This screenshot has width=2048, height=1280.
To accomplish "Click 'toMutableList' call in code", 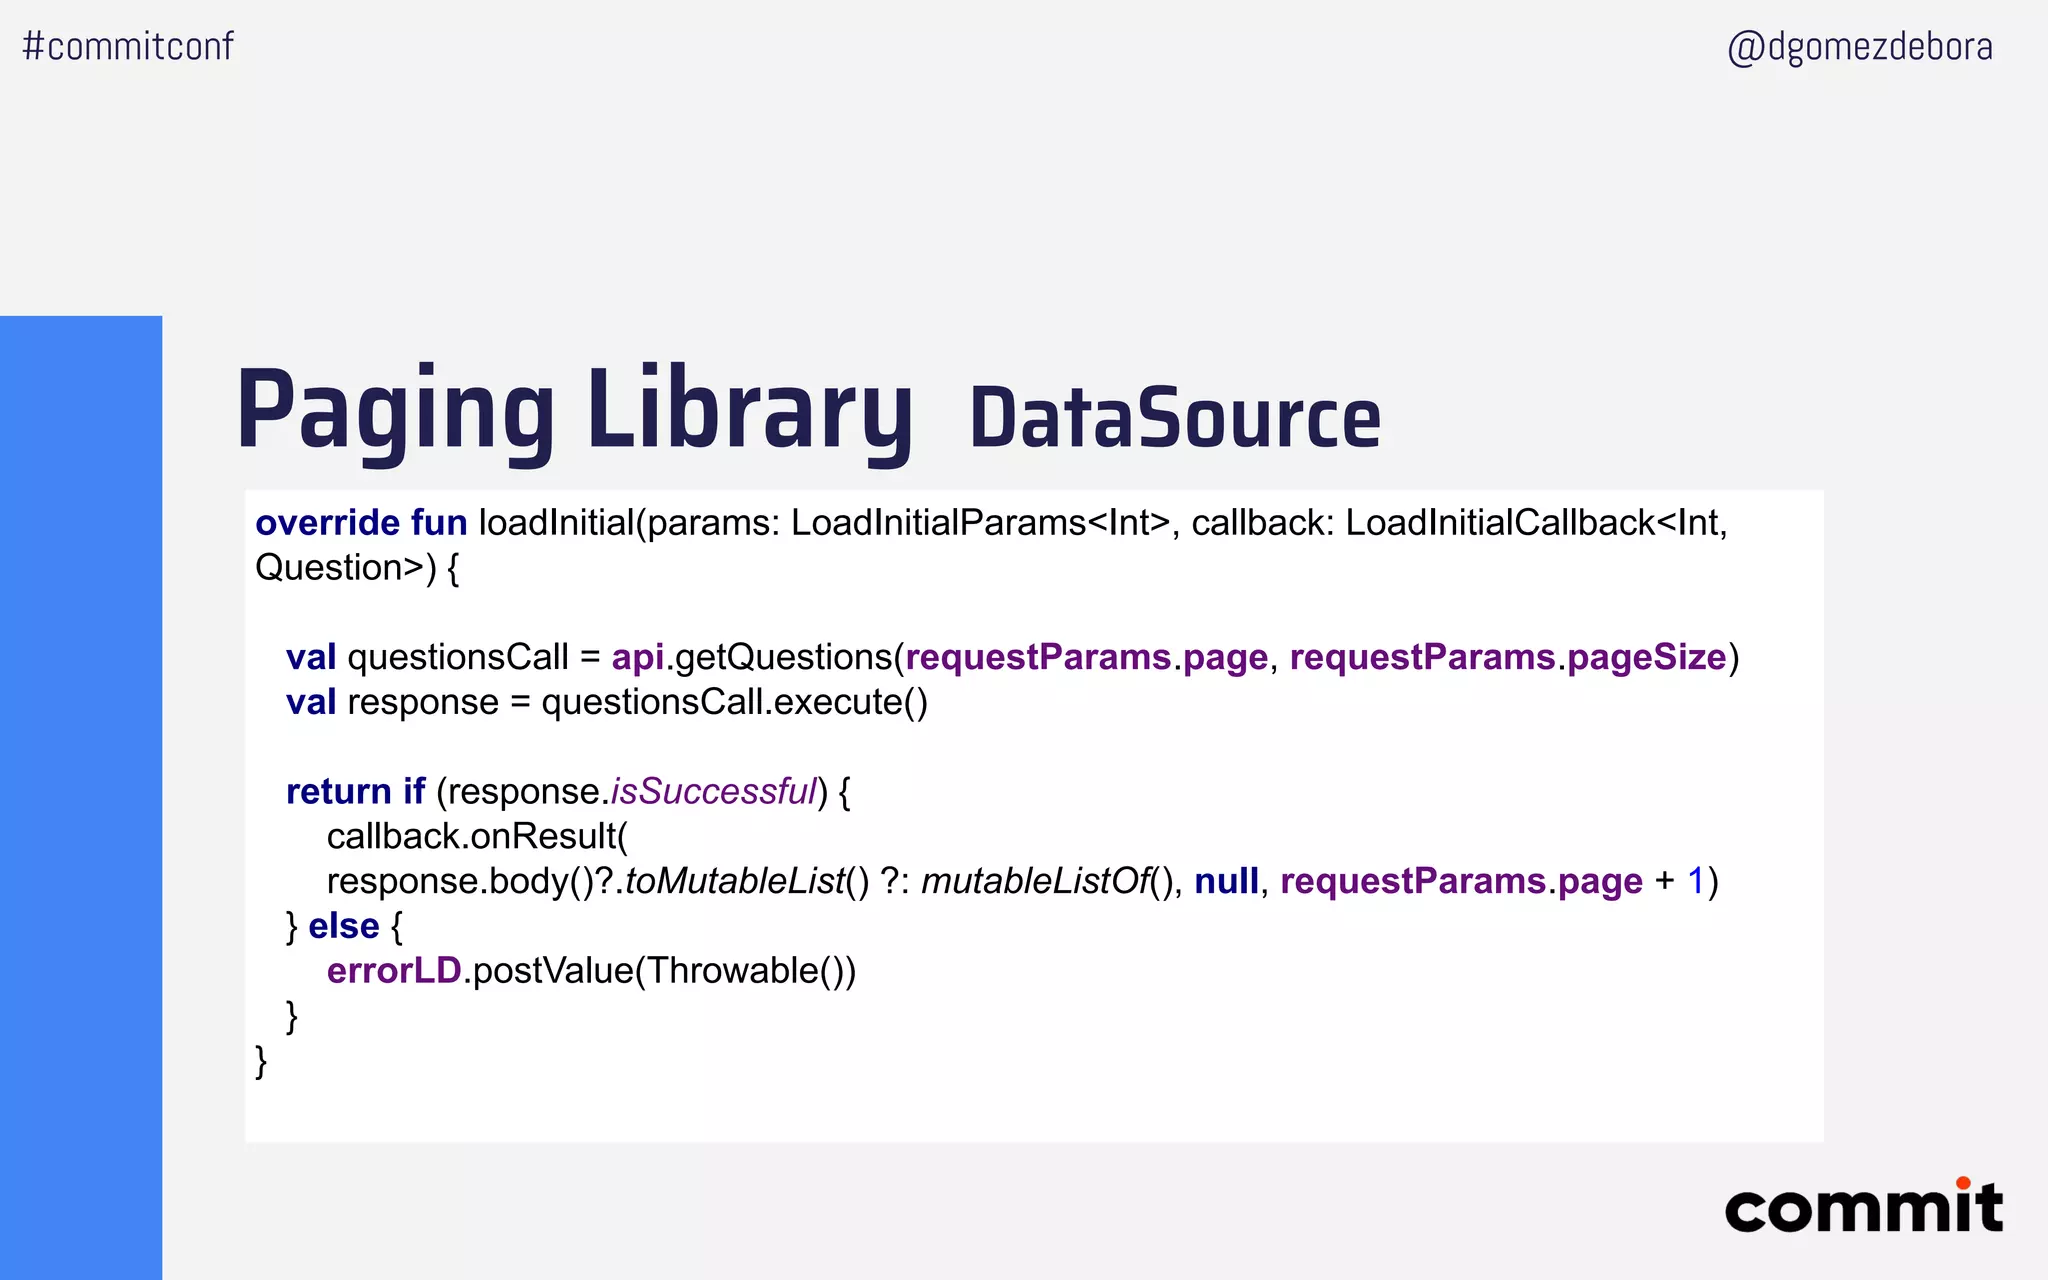I will point(735,881).
